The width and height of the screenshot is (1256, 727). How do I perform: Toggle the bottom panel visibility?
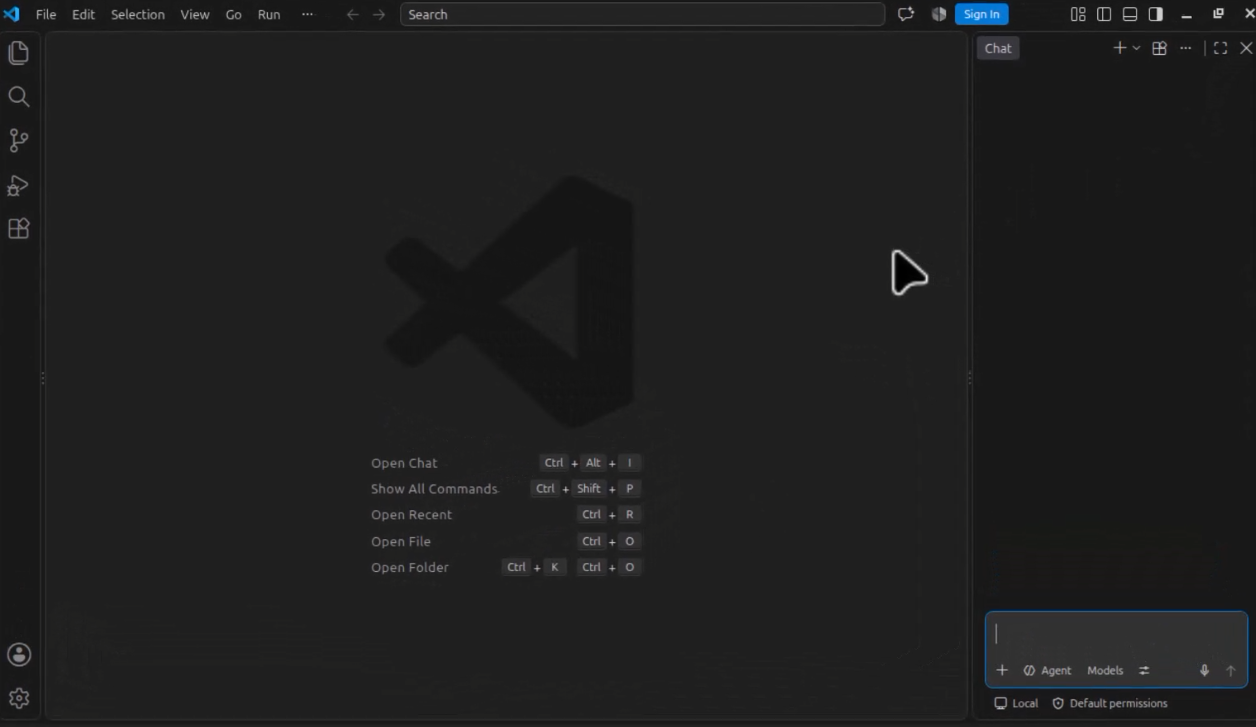click(1130, 14)
